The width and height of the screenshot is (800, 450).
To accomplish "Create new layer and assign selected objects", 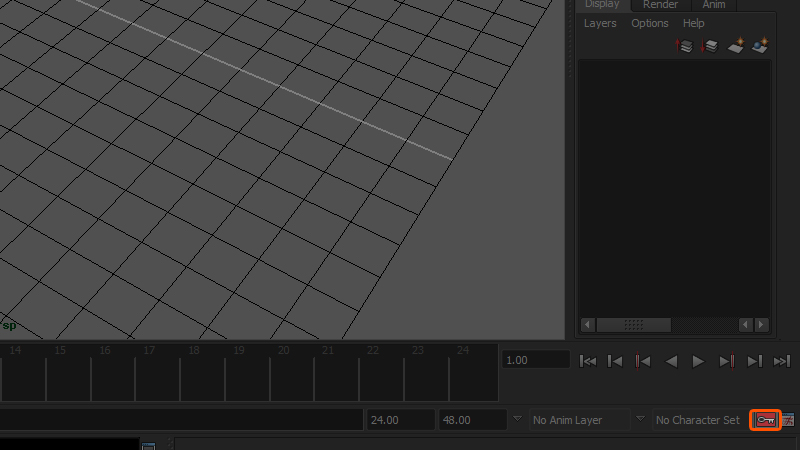I will pyautogui.click(x=760, y=45).
